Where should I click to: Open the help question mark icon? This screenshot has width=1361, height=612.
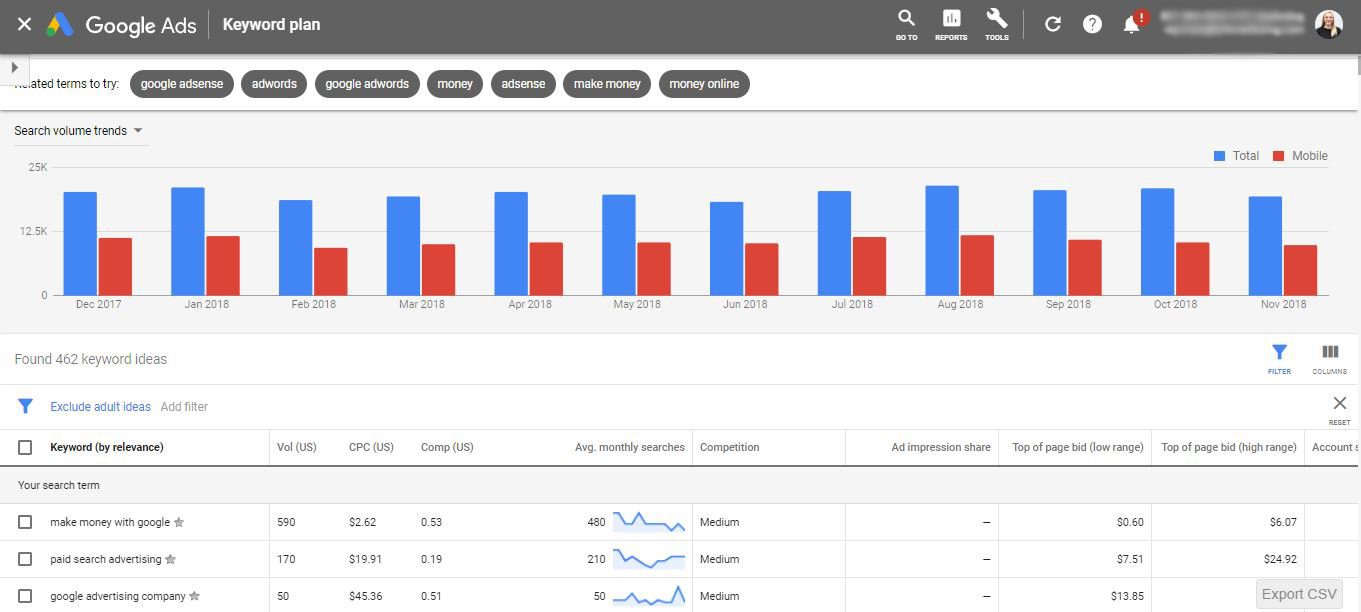click(x=1092, y=24)
